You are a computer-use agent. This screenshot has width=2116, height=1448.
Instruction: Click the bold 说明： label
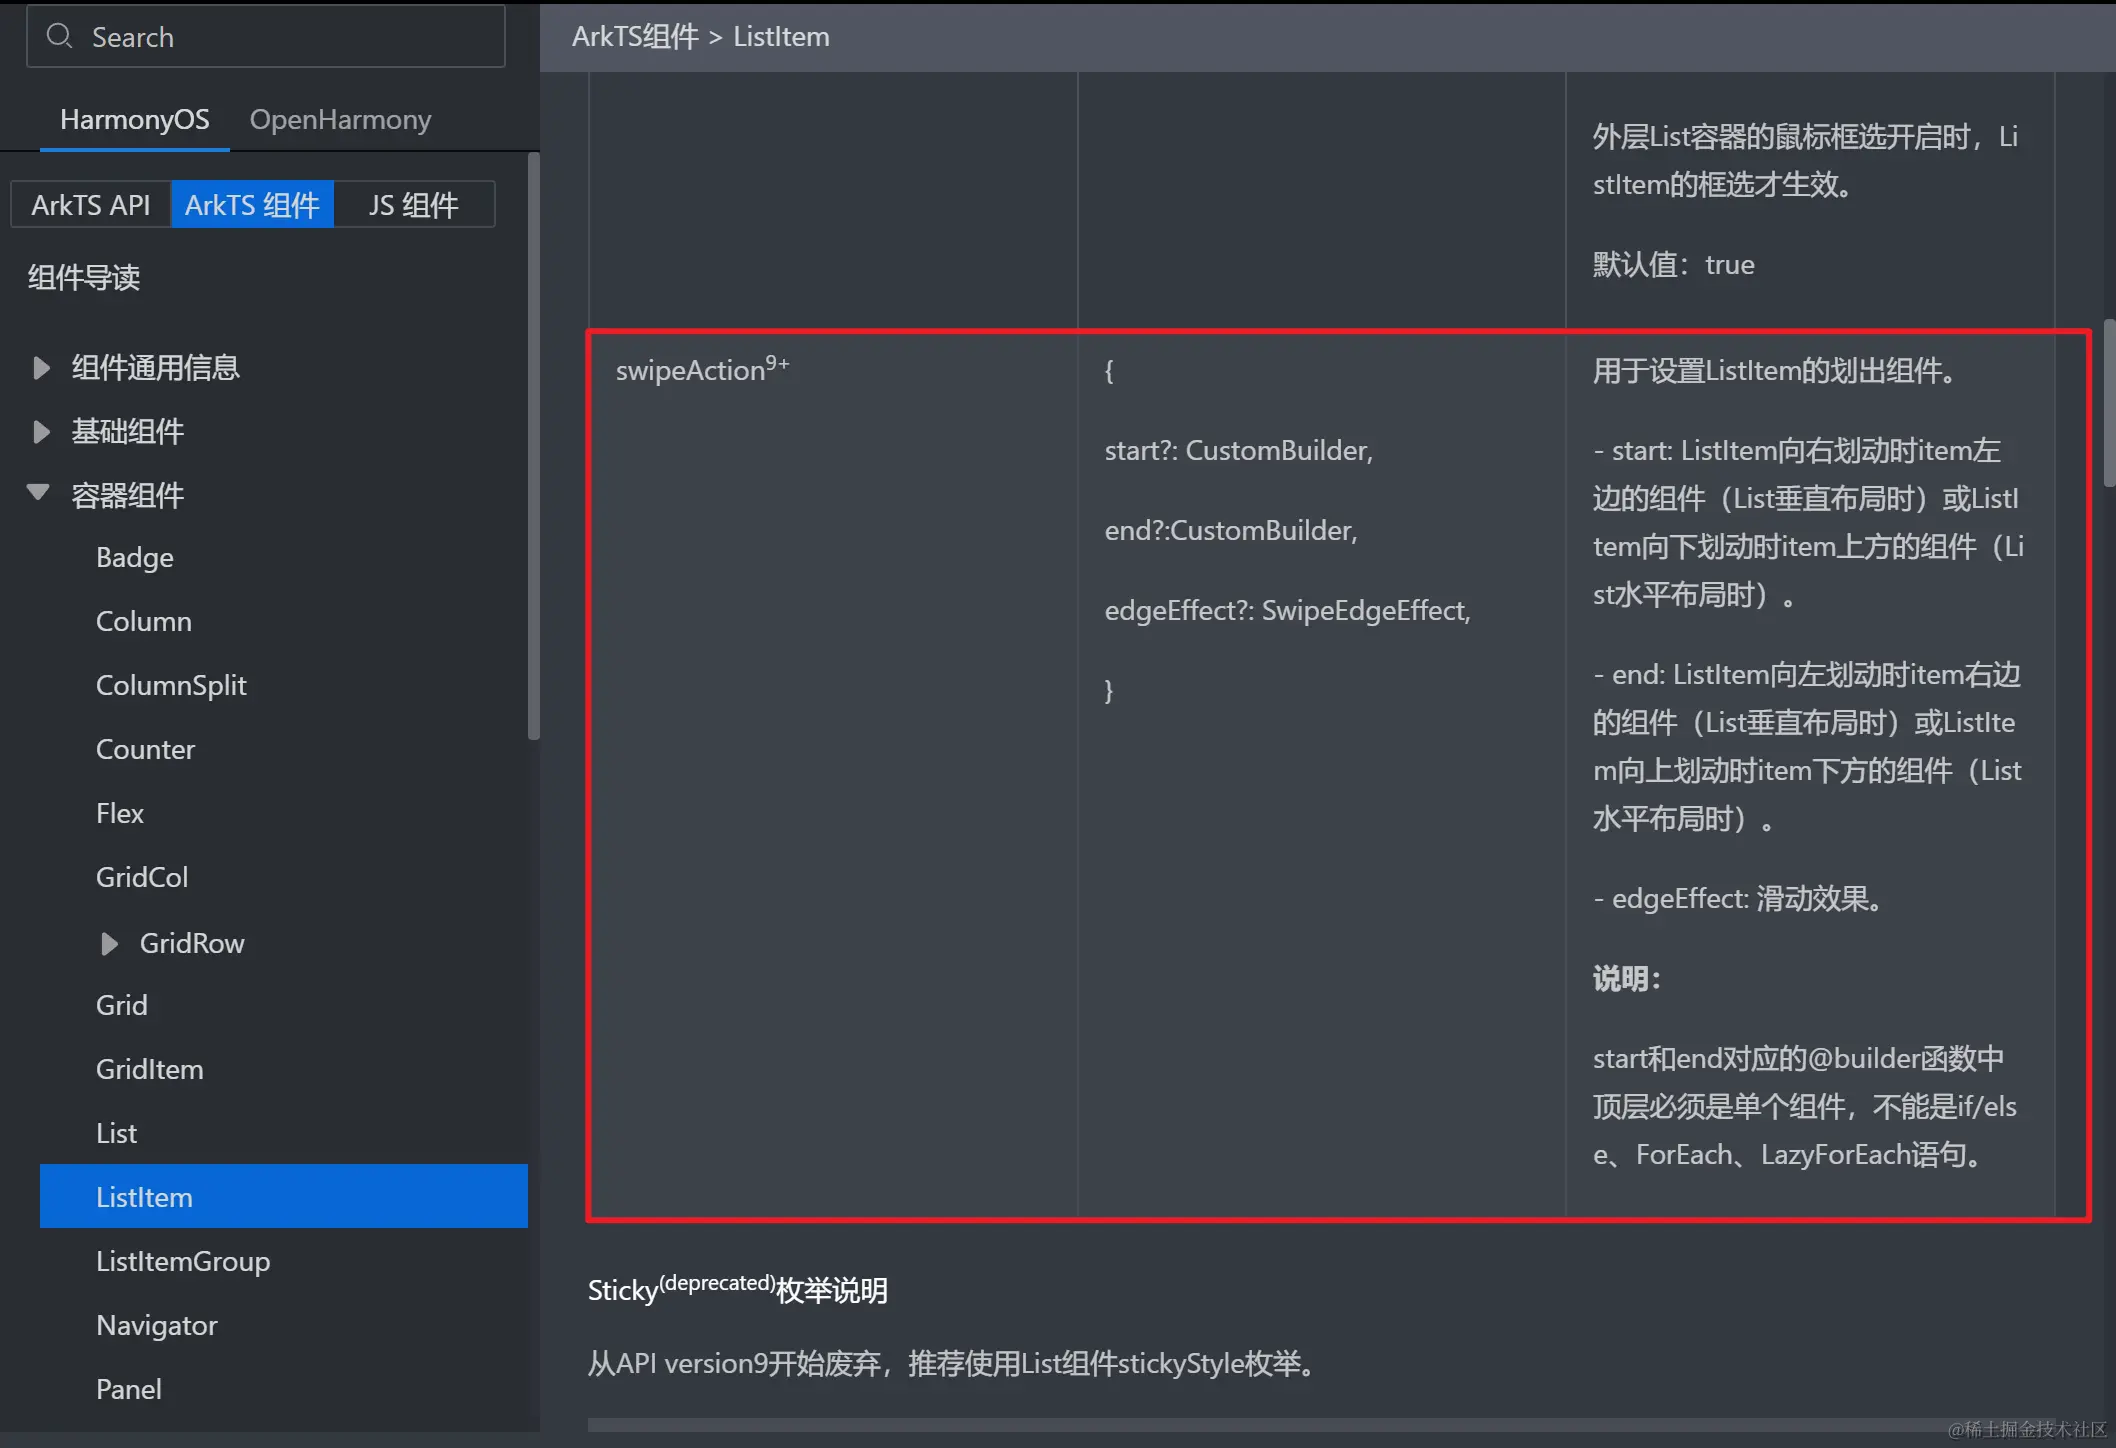tap(1627, 979)
